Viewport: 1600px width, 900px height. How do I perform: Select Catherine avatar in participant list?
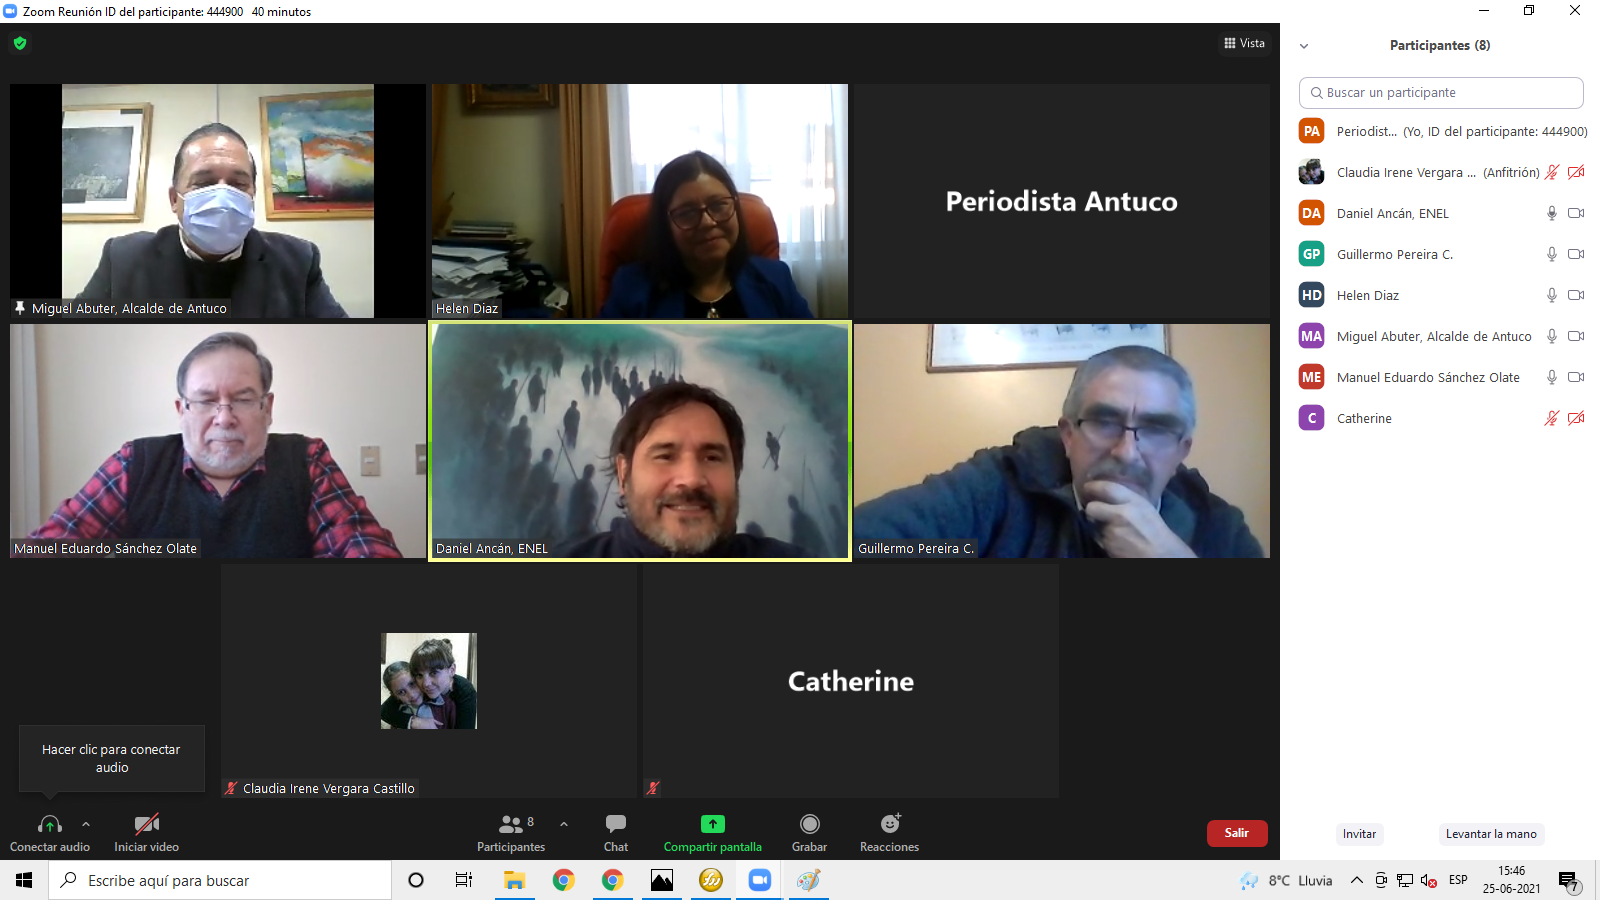1311,418
